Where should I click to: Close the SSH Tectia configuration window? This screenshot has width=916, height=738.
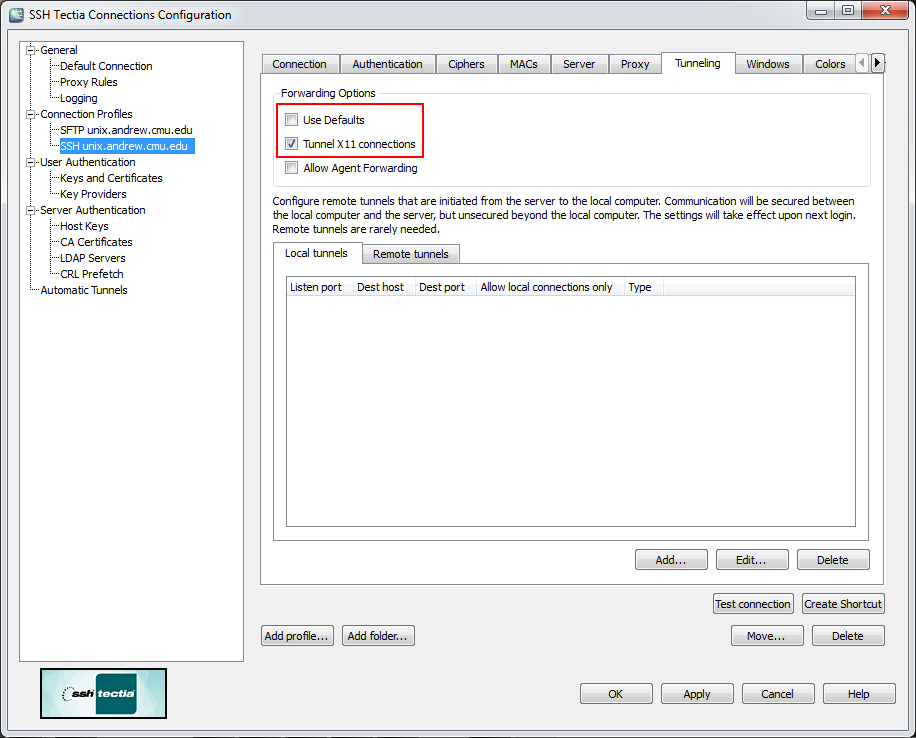coord(885,11)
